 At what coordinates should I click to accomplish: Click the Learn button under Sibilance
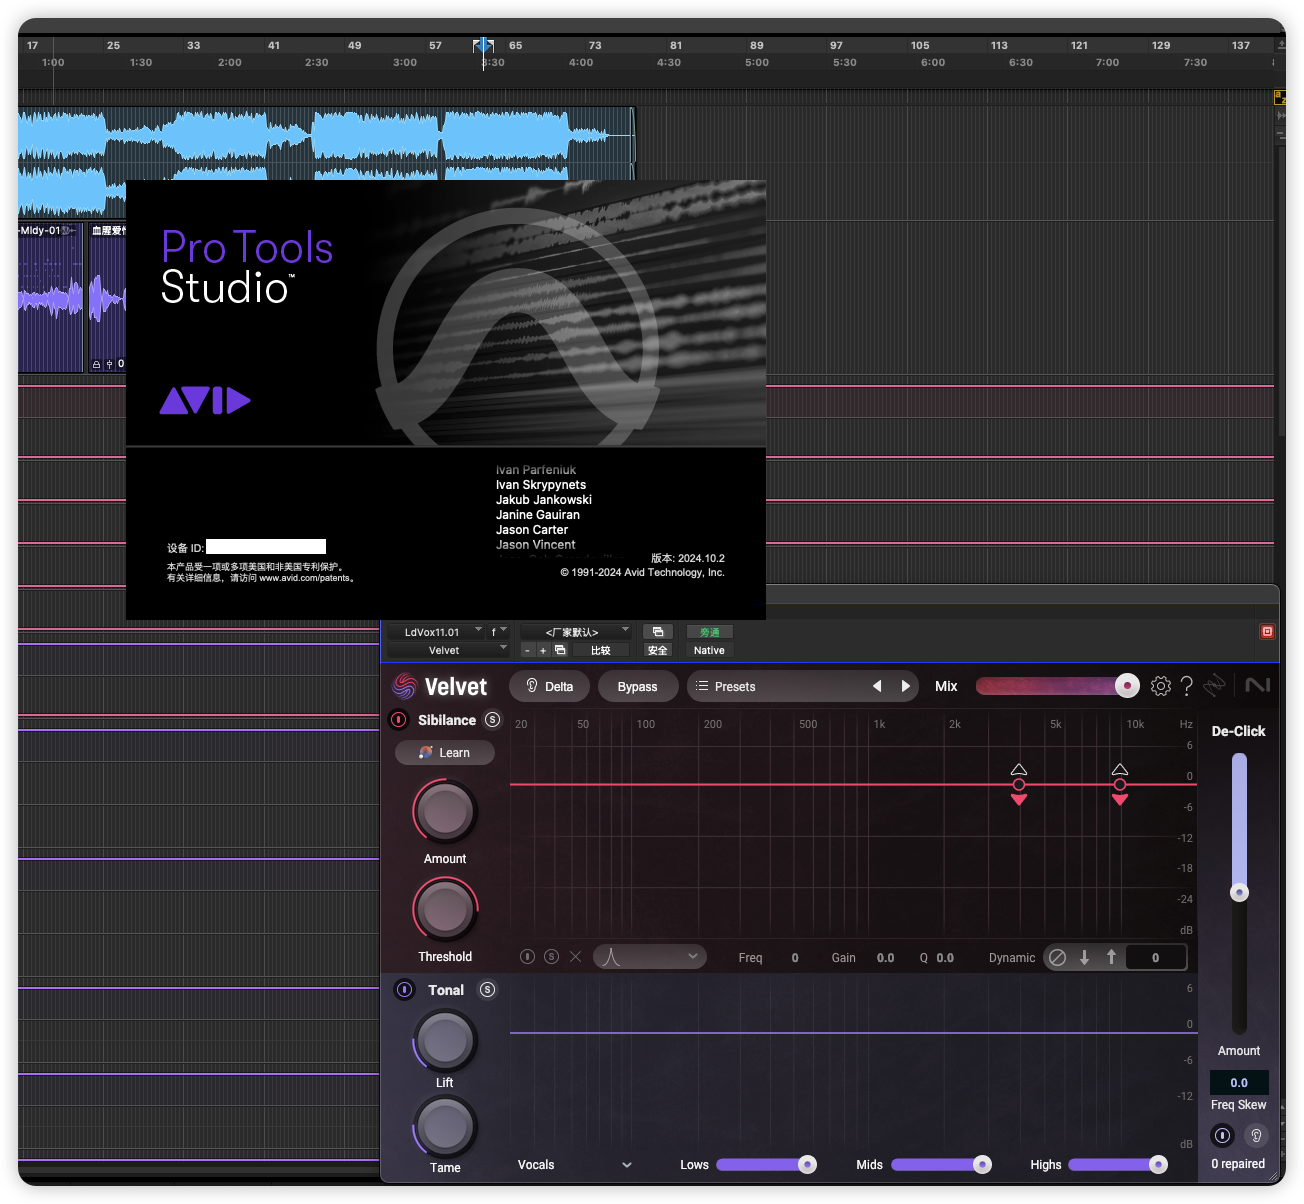coord(445,752)
